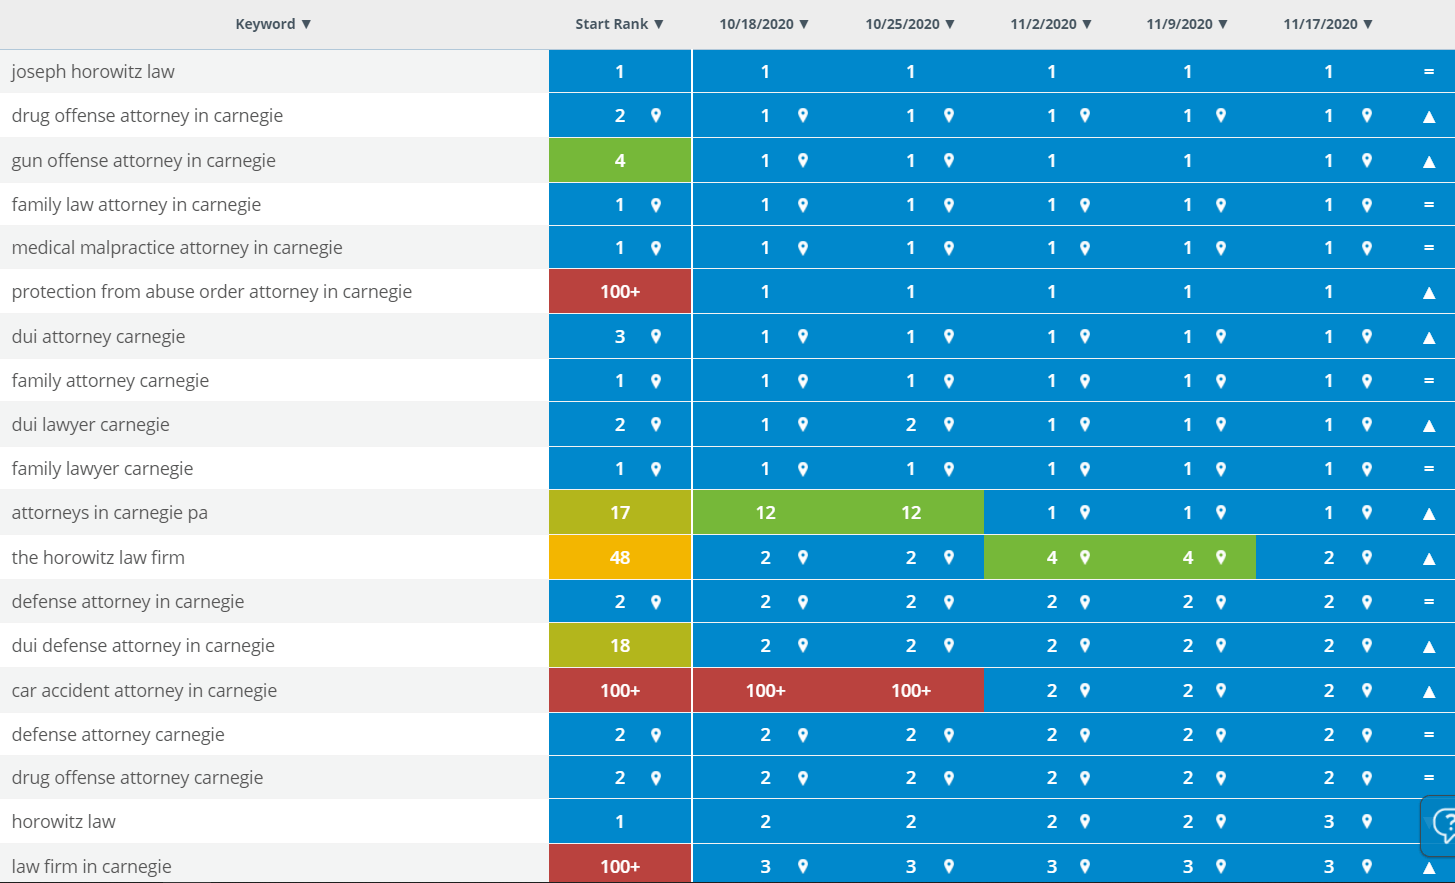Click map pin in drug offense attorney in carnegie Start Rank
Viewport: 1455px width, 883px height.
point(656,115)
